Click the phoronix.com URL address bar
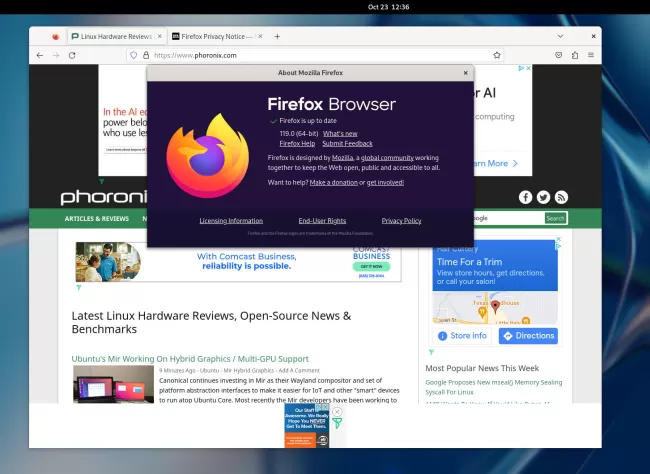The height and width of the screenshot is (474, 650). [300, 55]
